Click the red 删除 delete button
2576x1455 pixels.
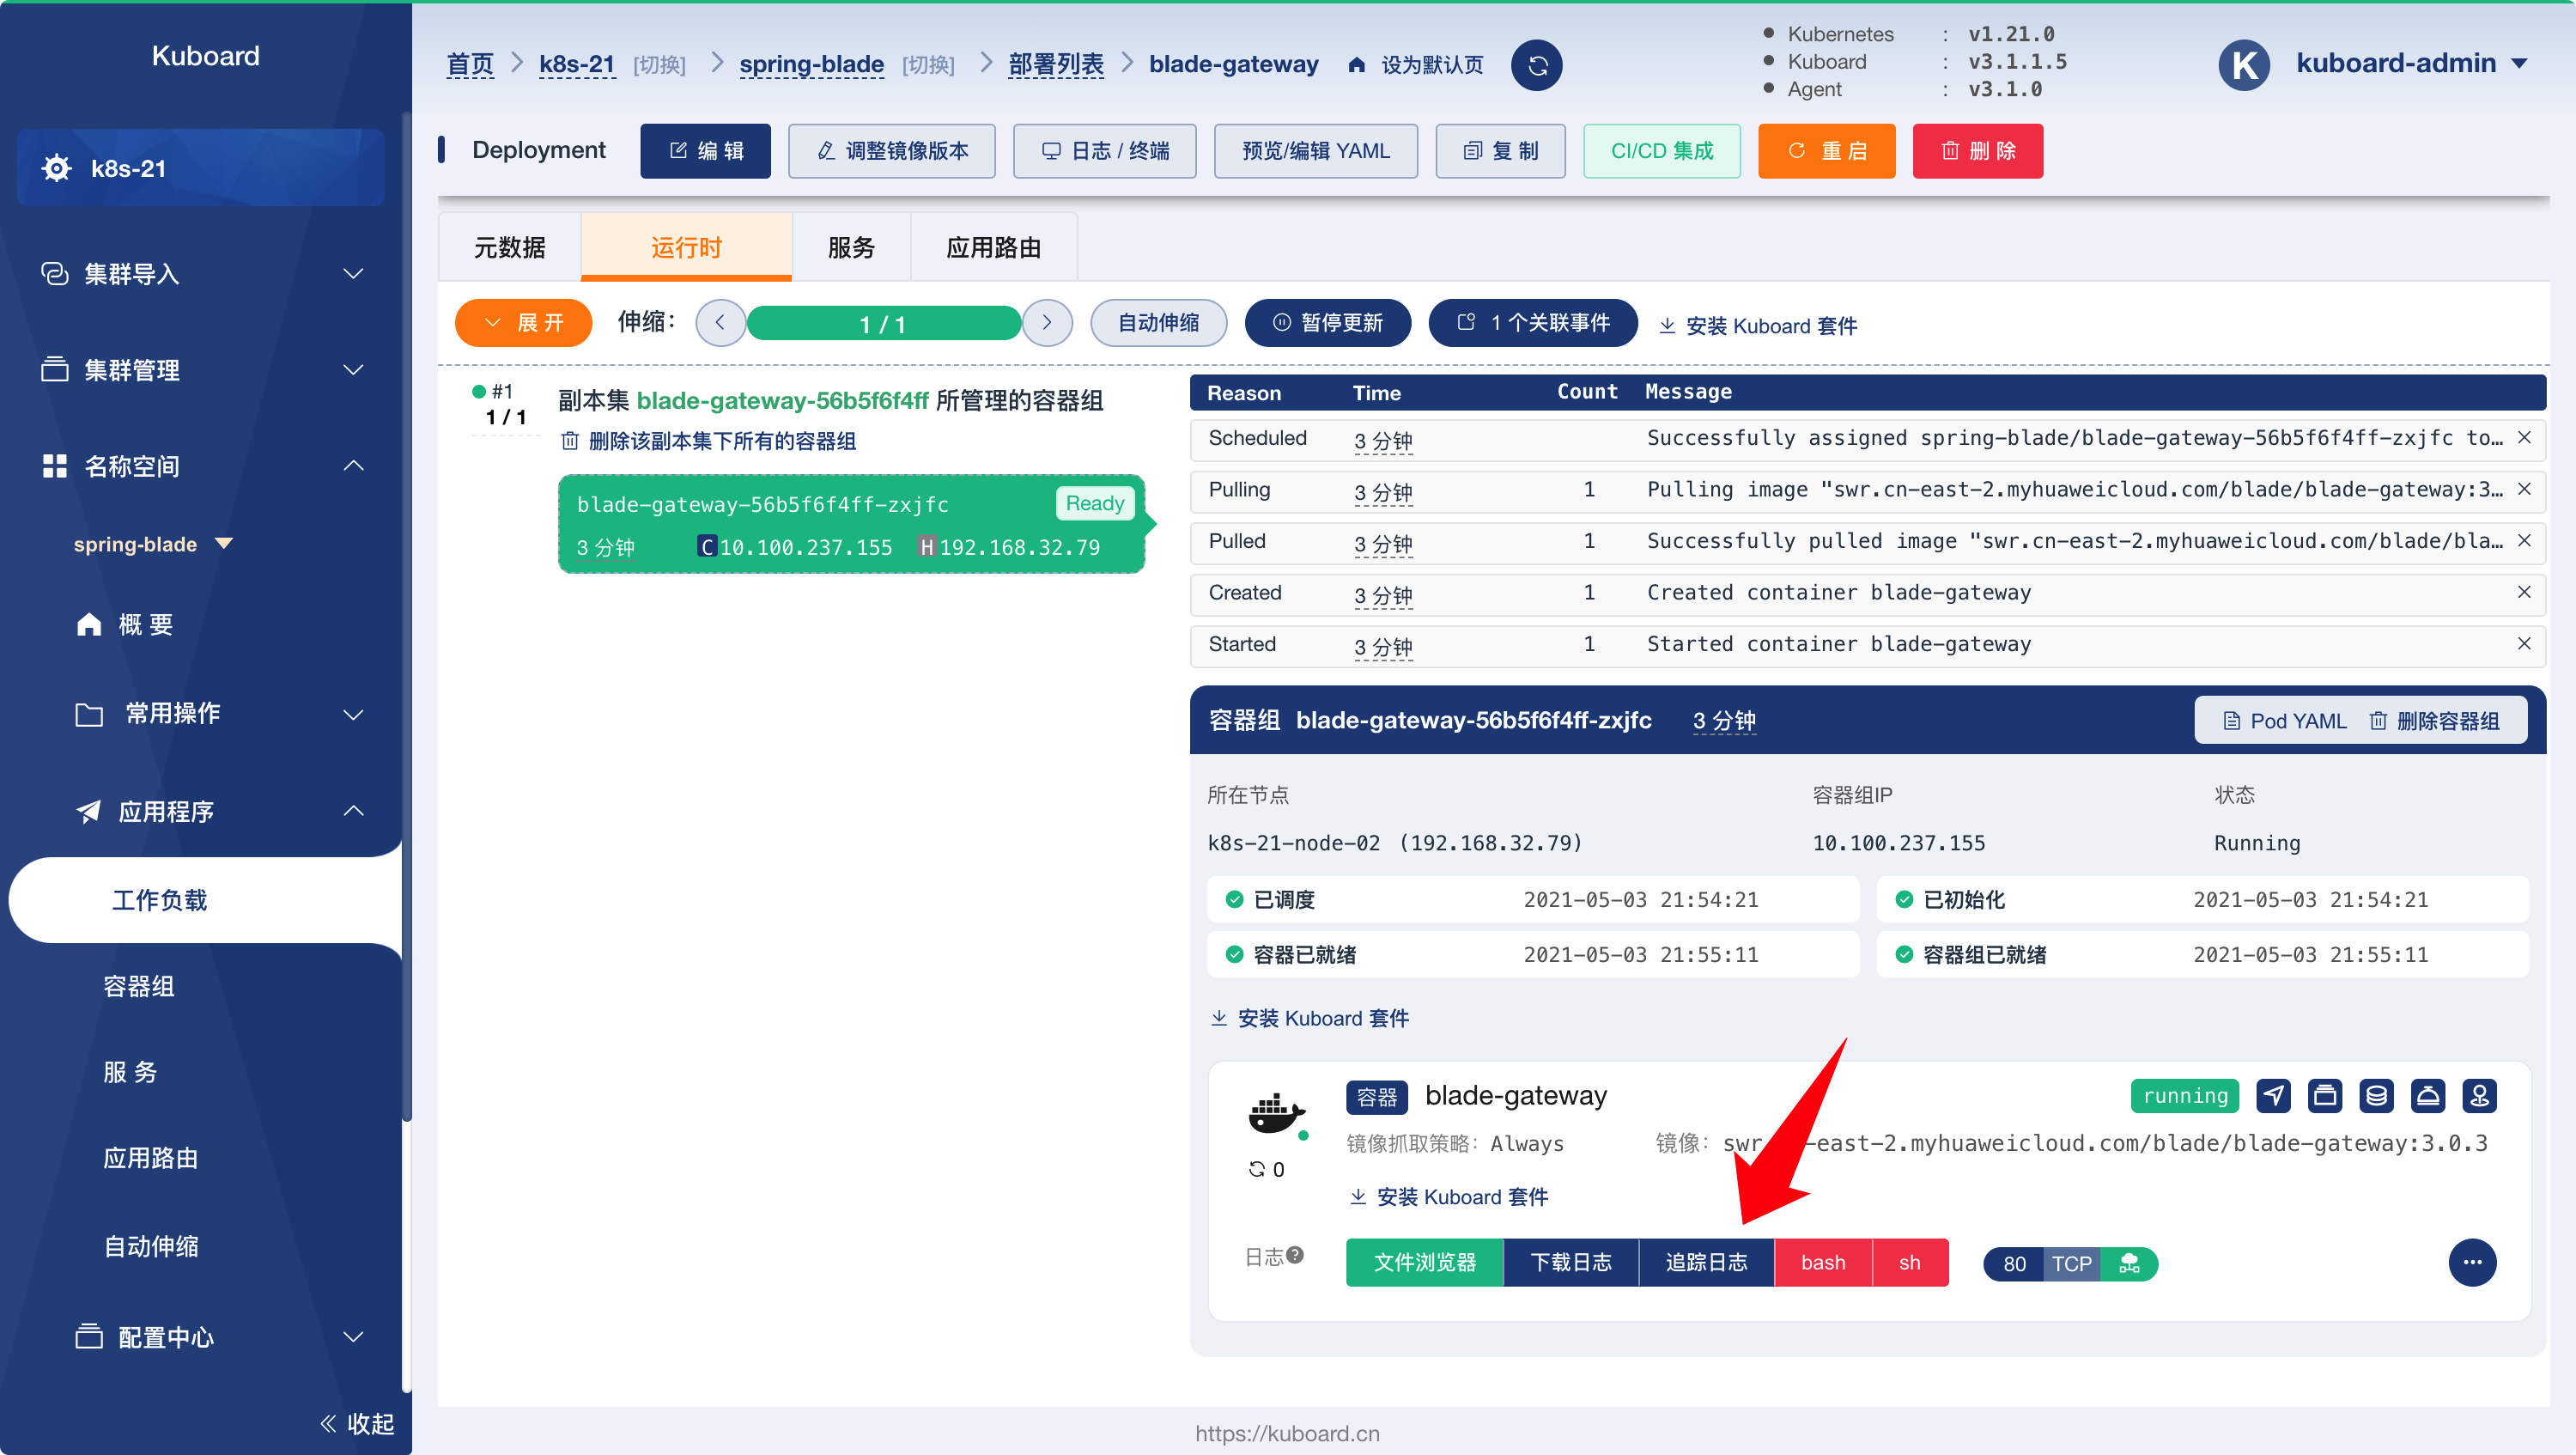[x=1977, y=151]
